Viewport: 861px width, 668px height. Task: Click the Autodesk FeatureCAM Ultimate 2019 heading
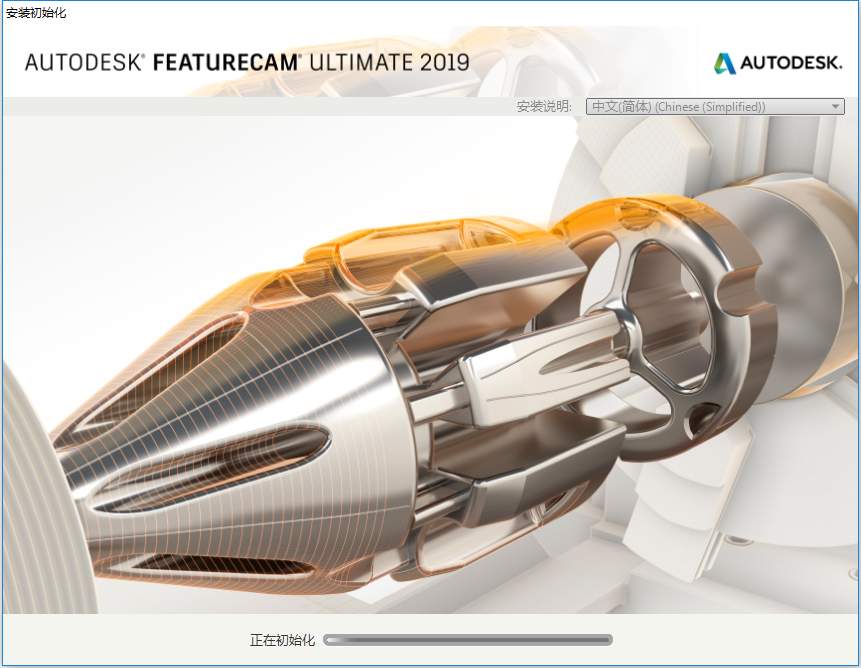point(247,63)
